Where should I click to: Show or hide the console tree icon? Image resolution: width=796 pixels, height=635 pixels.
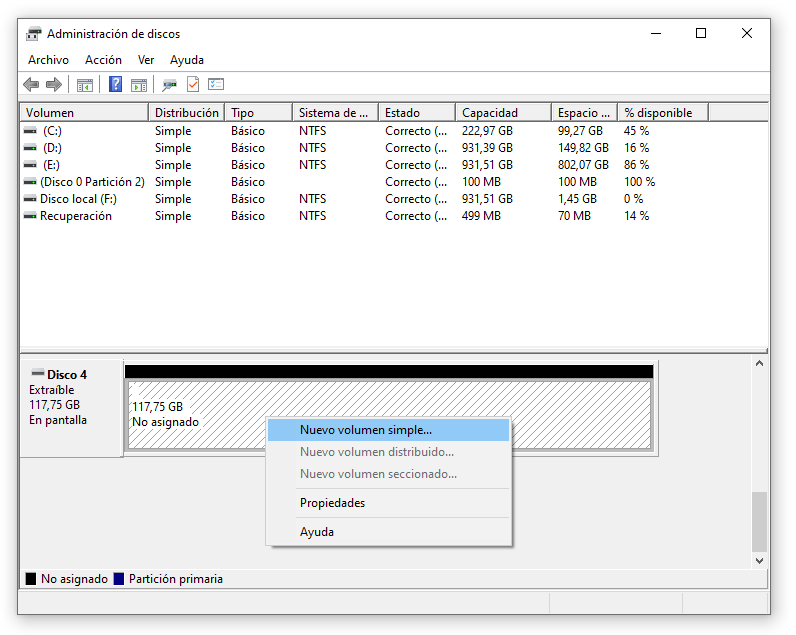(85, 85)
